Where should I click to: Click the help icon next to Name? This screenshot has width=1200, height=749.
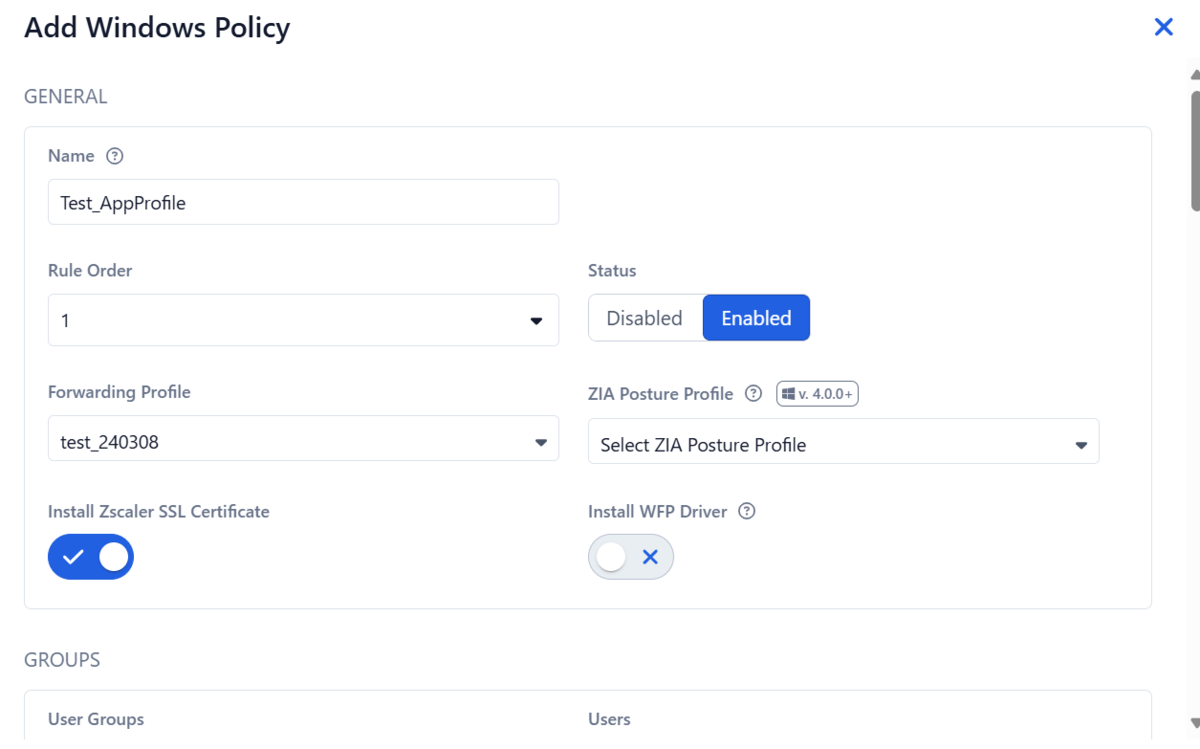115,156
